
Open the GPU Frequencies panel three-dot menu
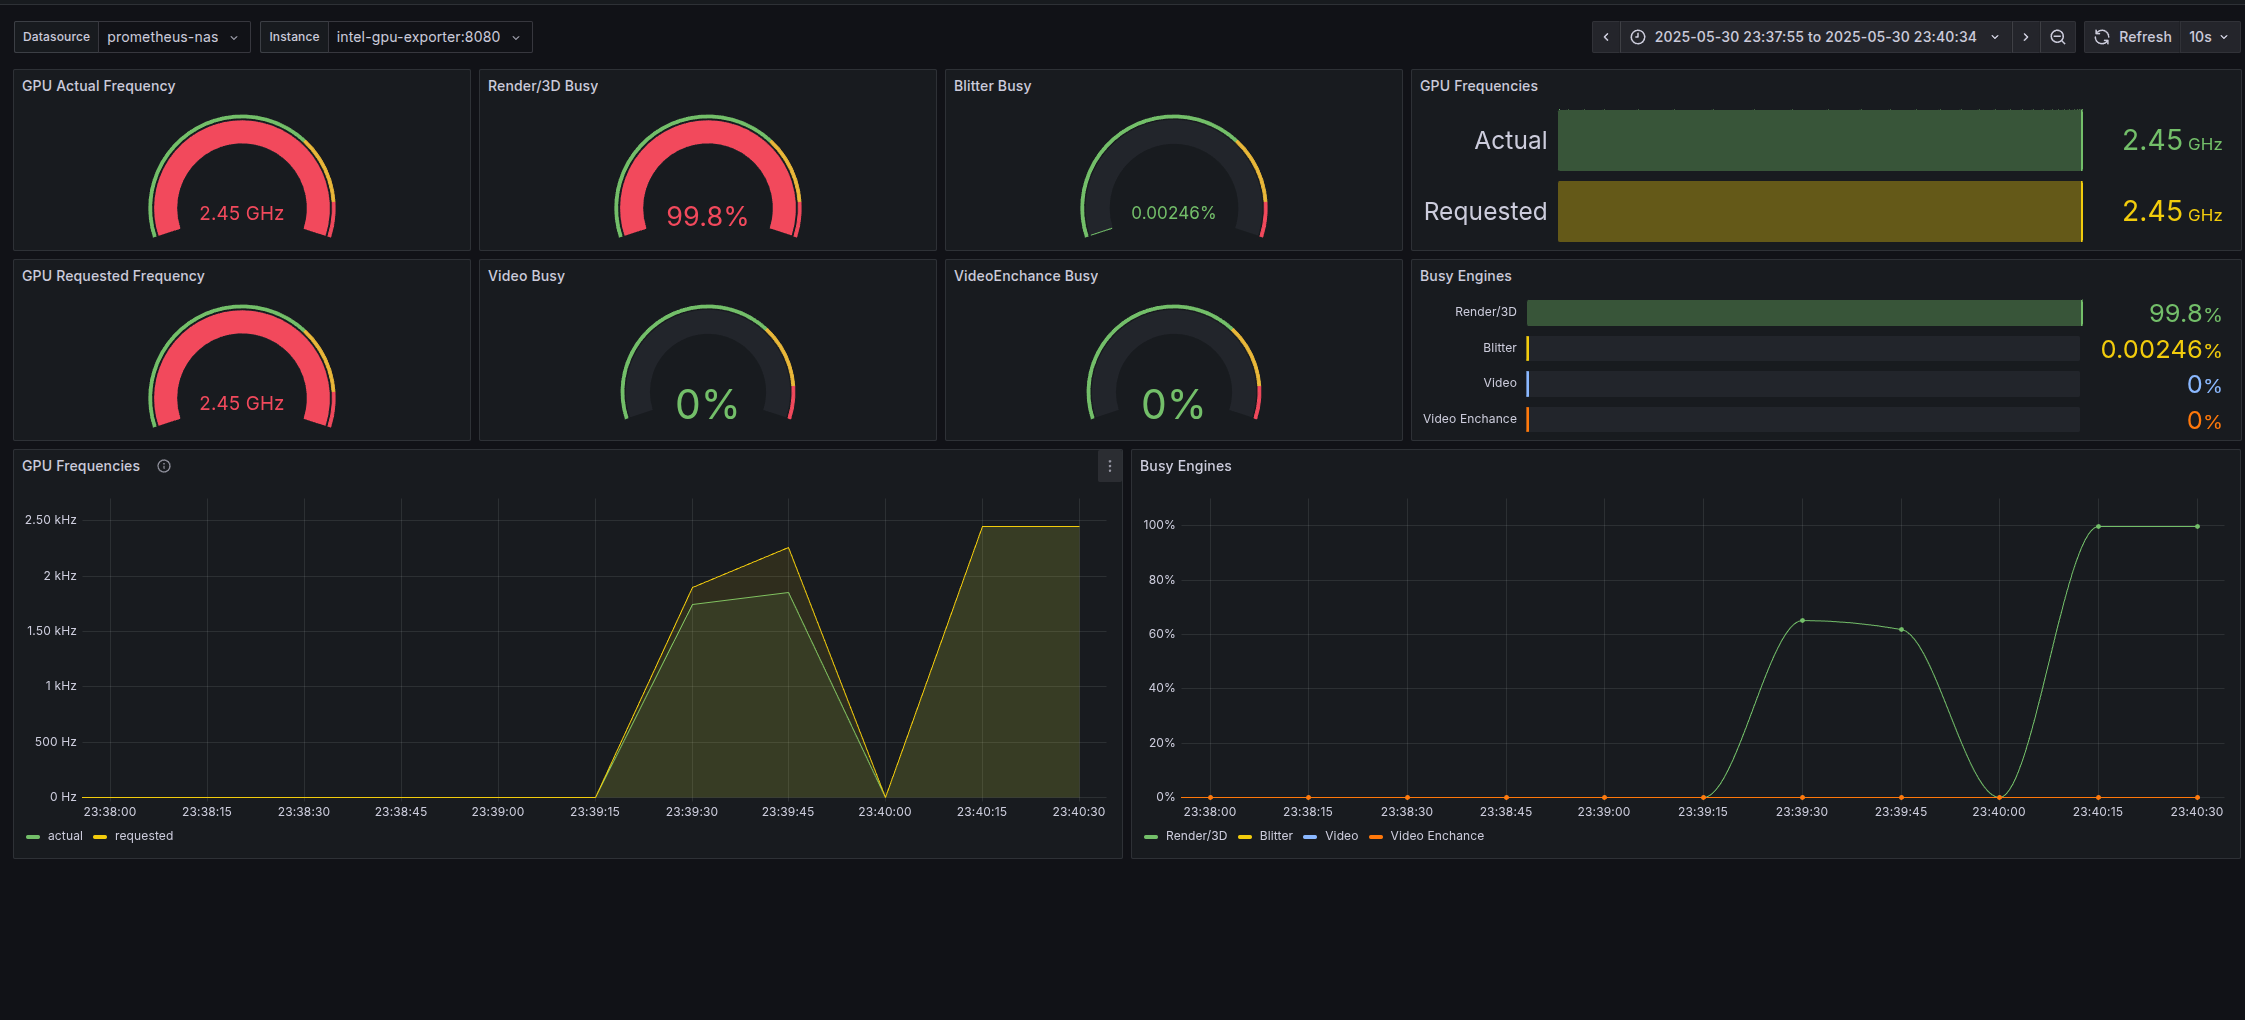tap(1110, 466)
